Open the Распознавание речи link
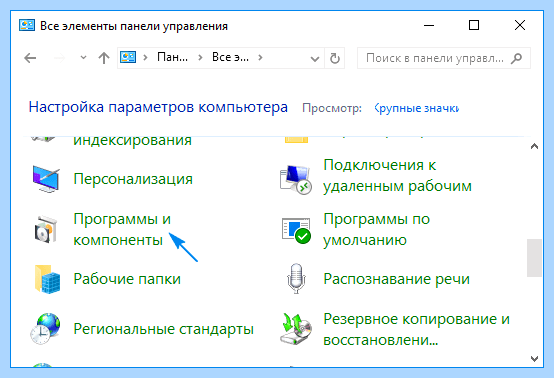554x378 pixels. click(x=396, y=279)
